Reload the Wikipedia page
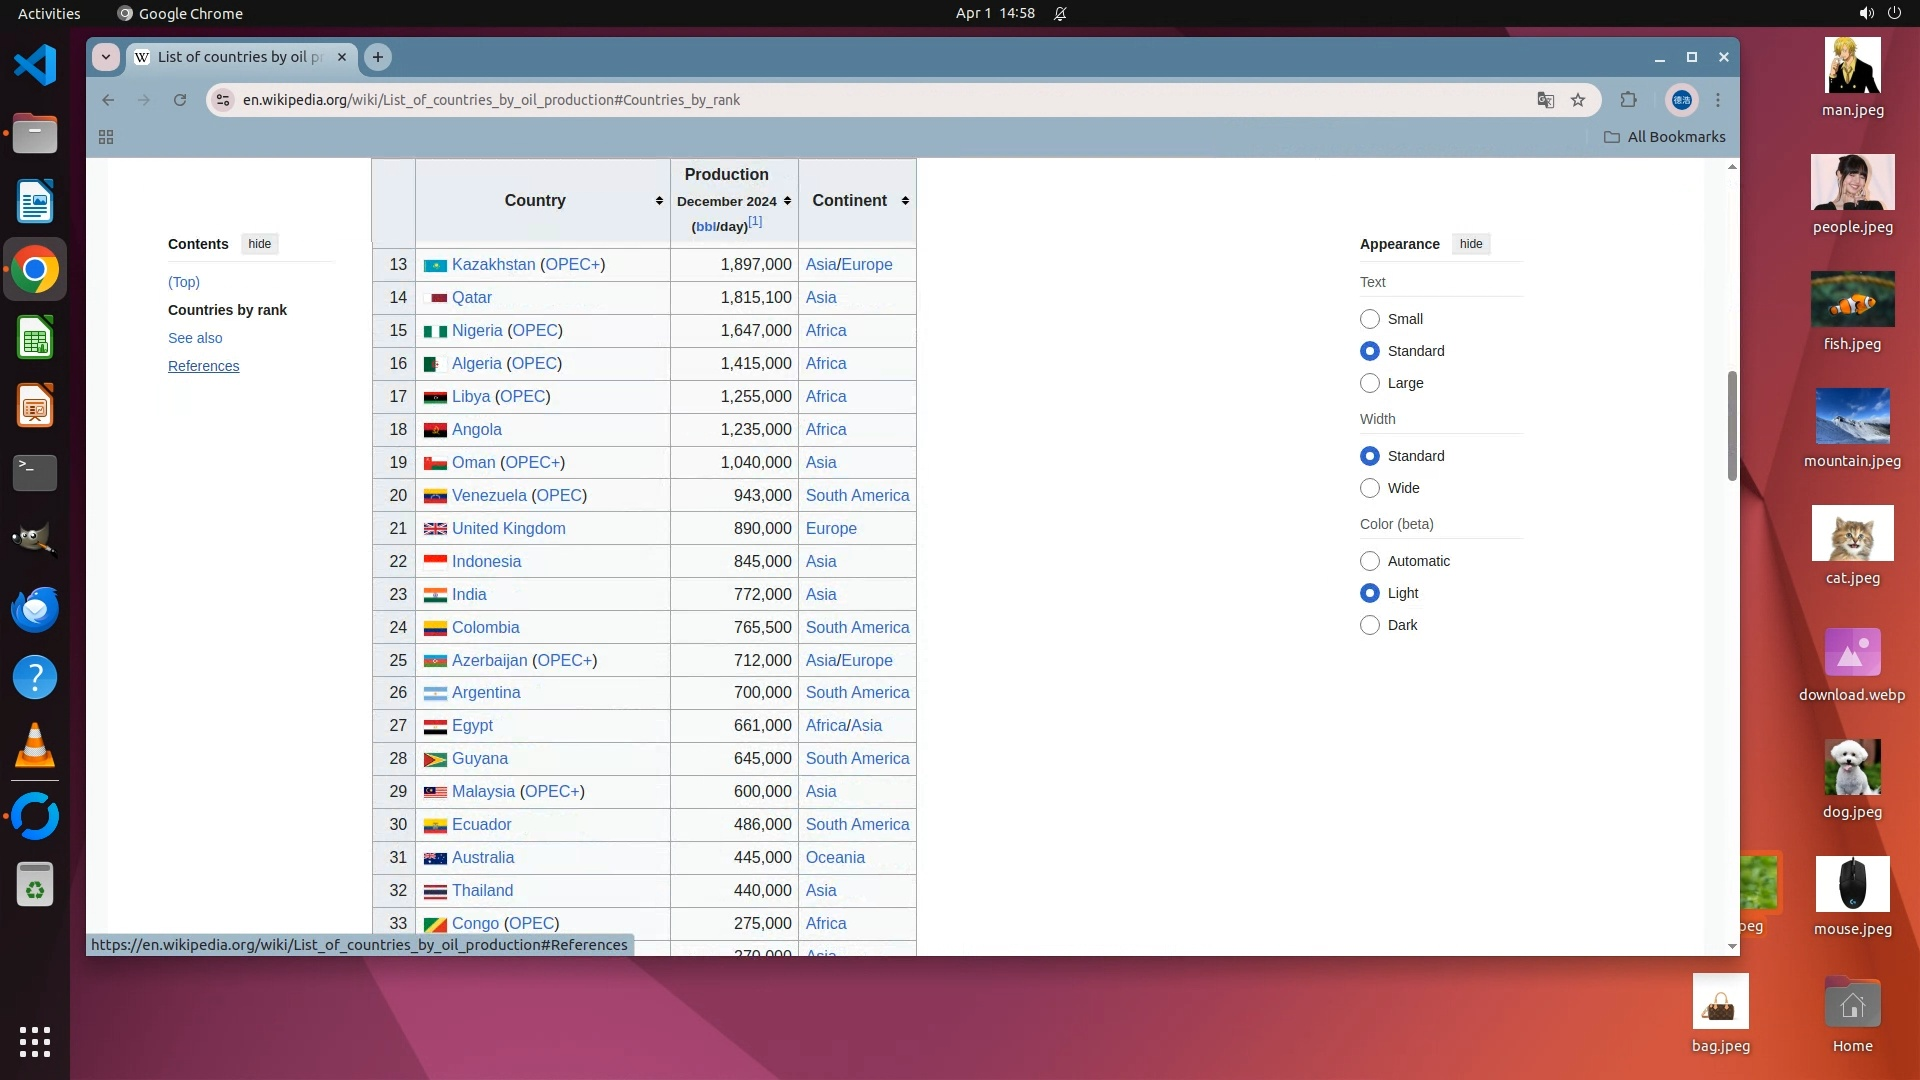This screenshot has height=1080, width=1920. coord(180,100)
